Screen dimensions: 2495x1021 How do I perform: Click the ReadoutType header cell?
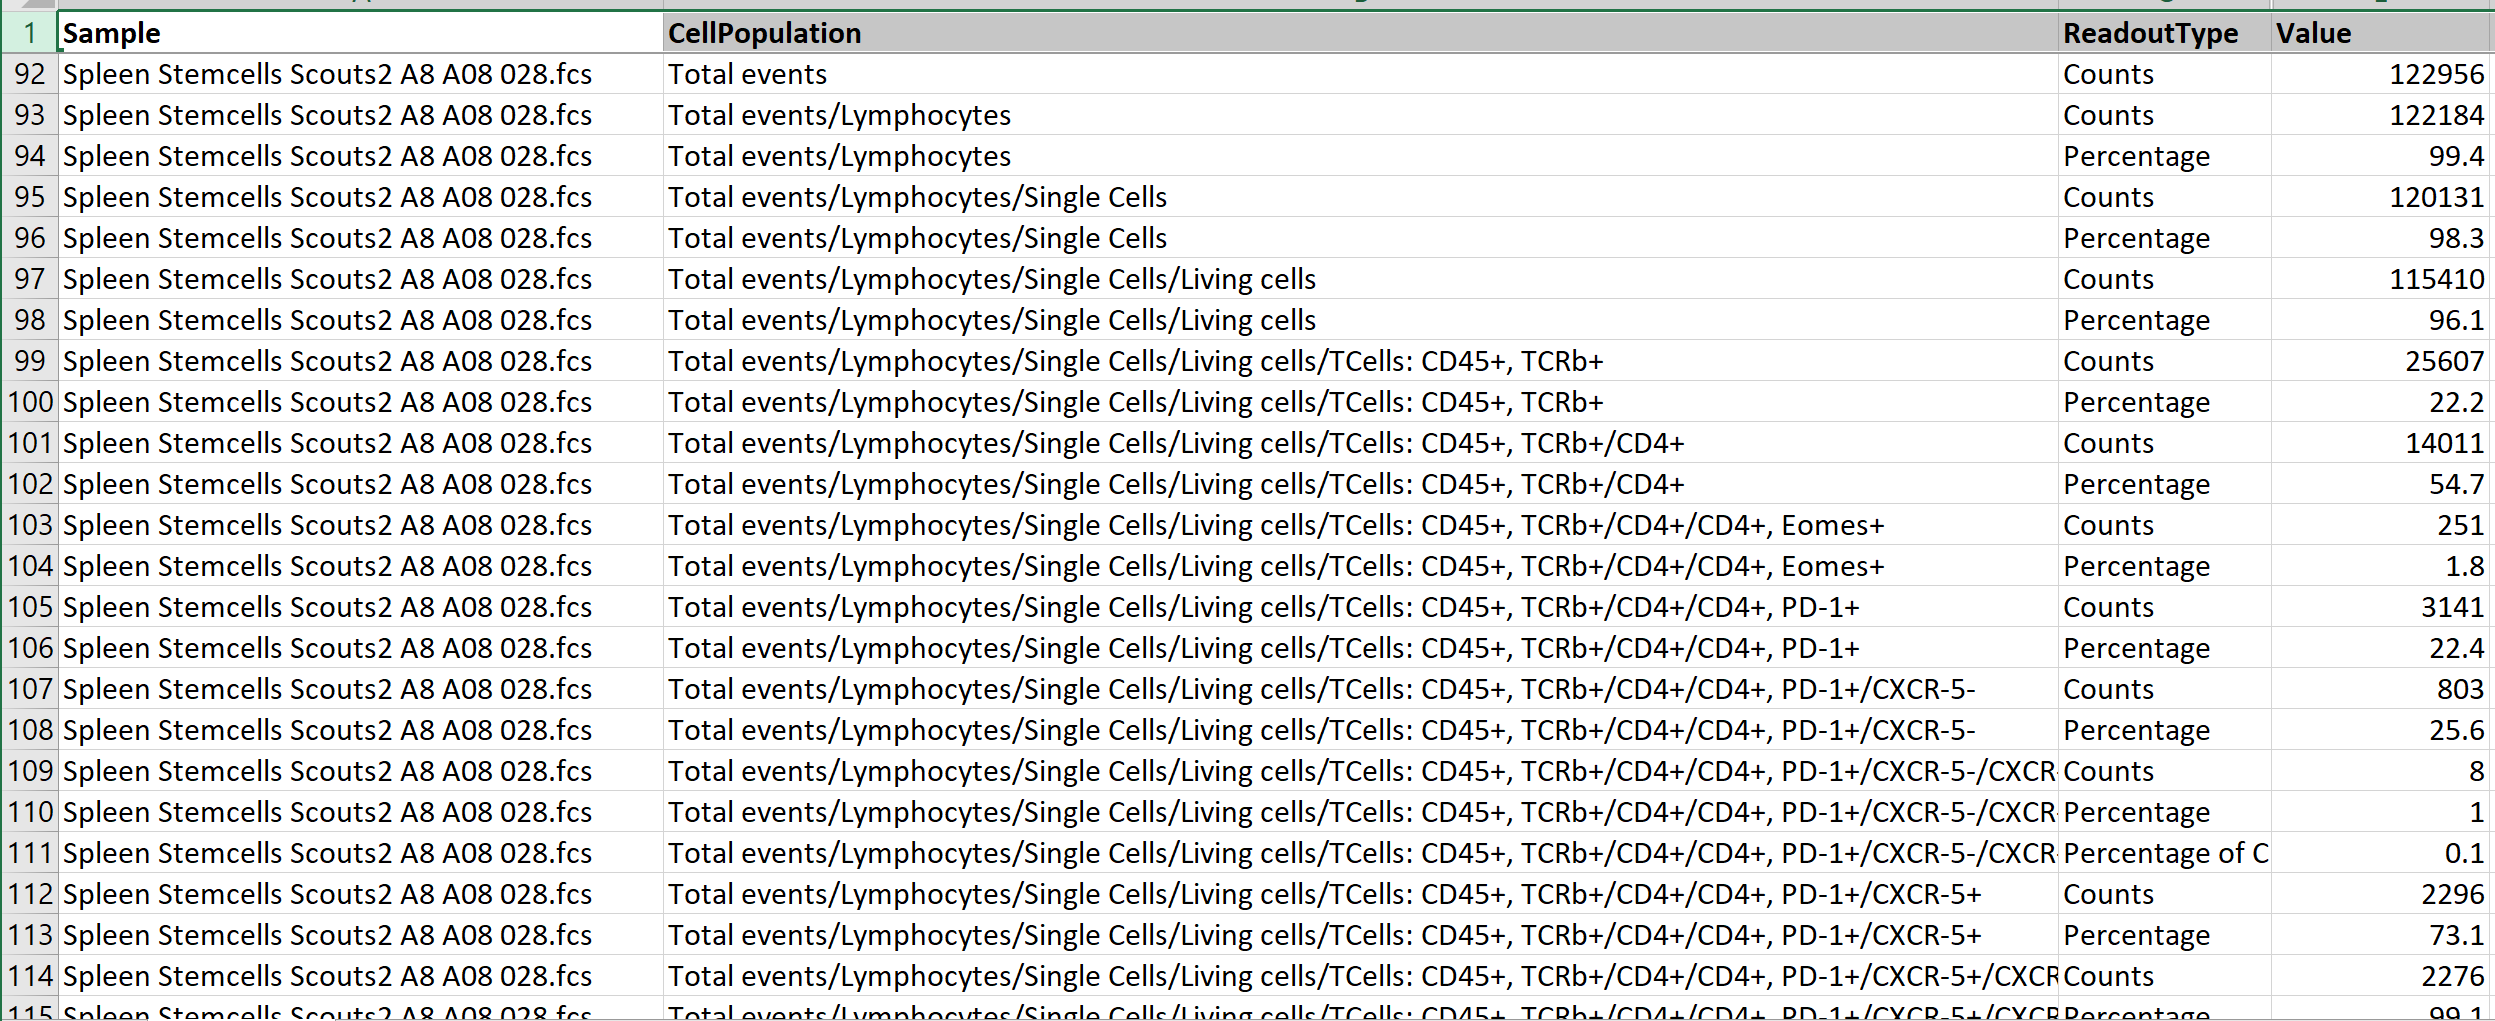[x=2164, y=33]
